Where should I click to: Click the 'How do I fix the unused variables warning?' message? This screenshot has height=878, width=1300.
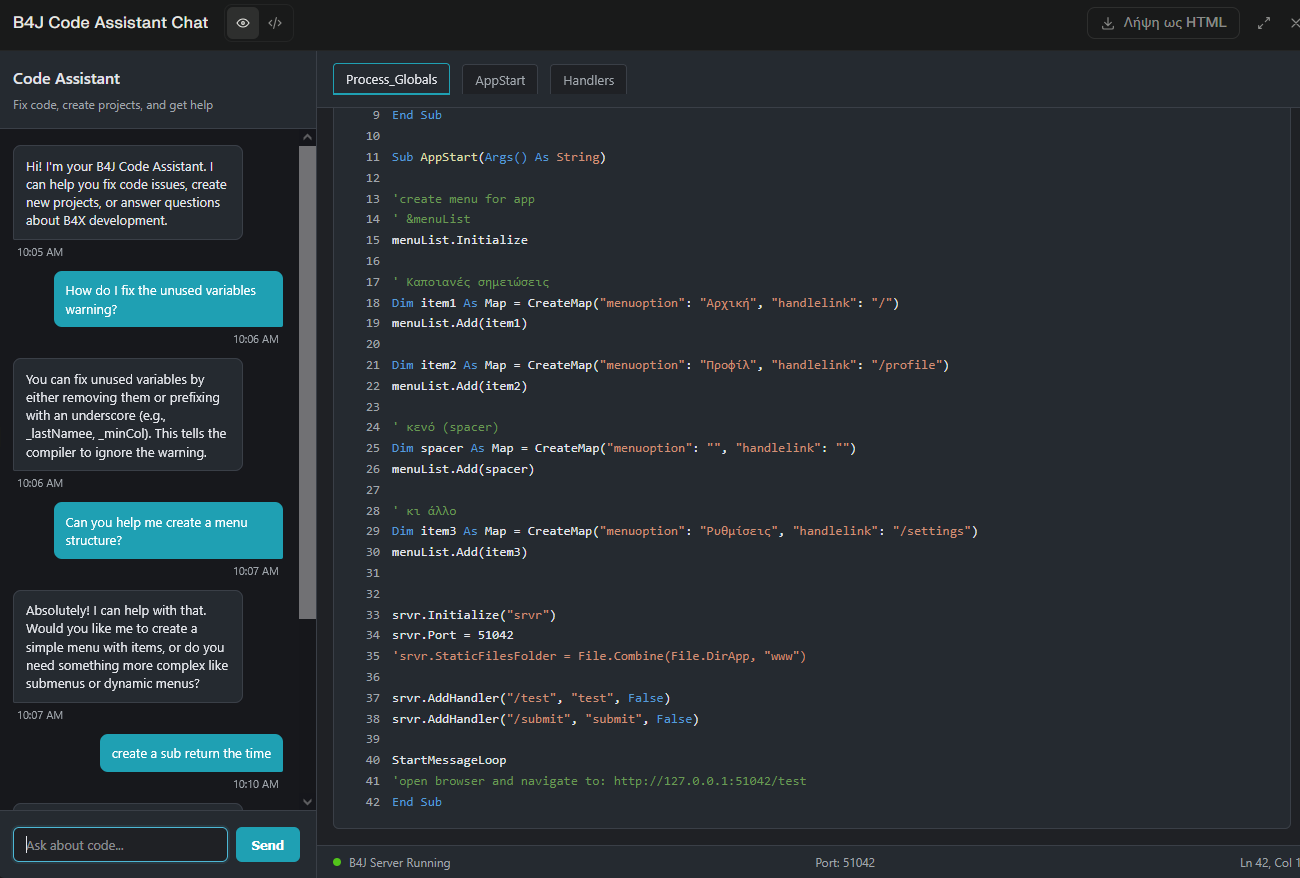point(168,299)
